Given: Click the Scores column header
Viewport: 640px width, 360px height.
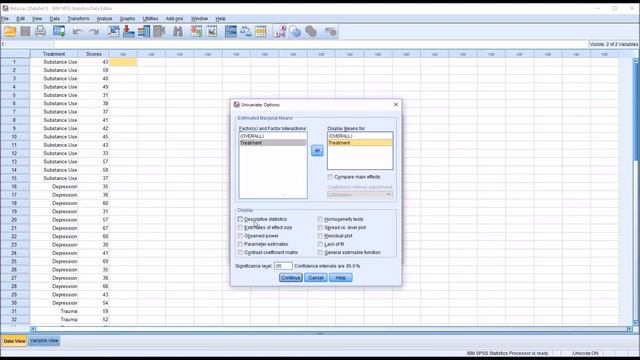Looking at the screenshot, I should click(x=93, y=54).
